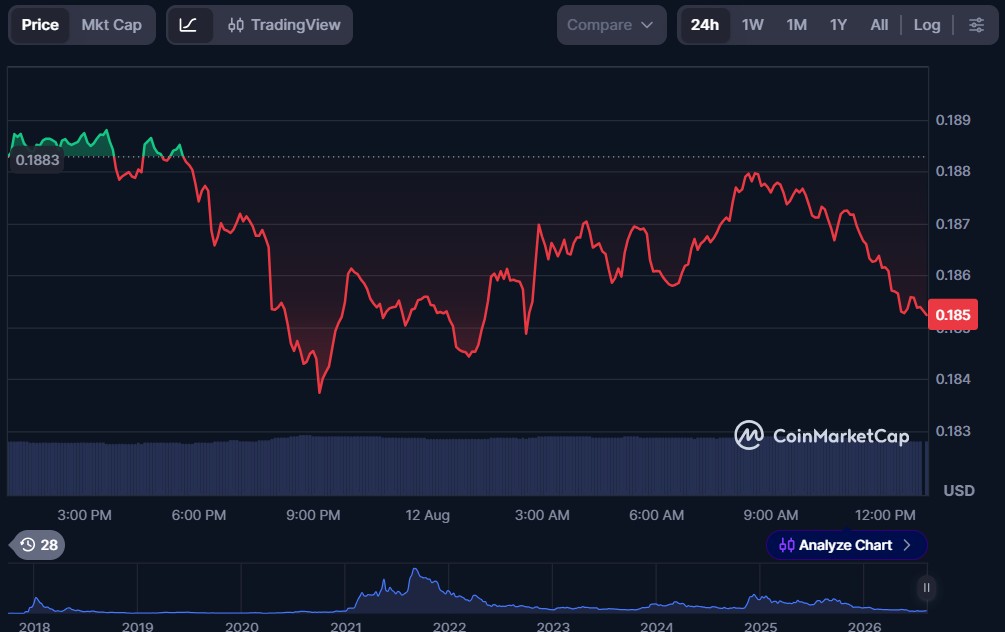1005x632 pixels.
Task: Click the history clock badge showing 28
Action: tap(39, 545)
